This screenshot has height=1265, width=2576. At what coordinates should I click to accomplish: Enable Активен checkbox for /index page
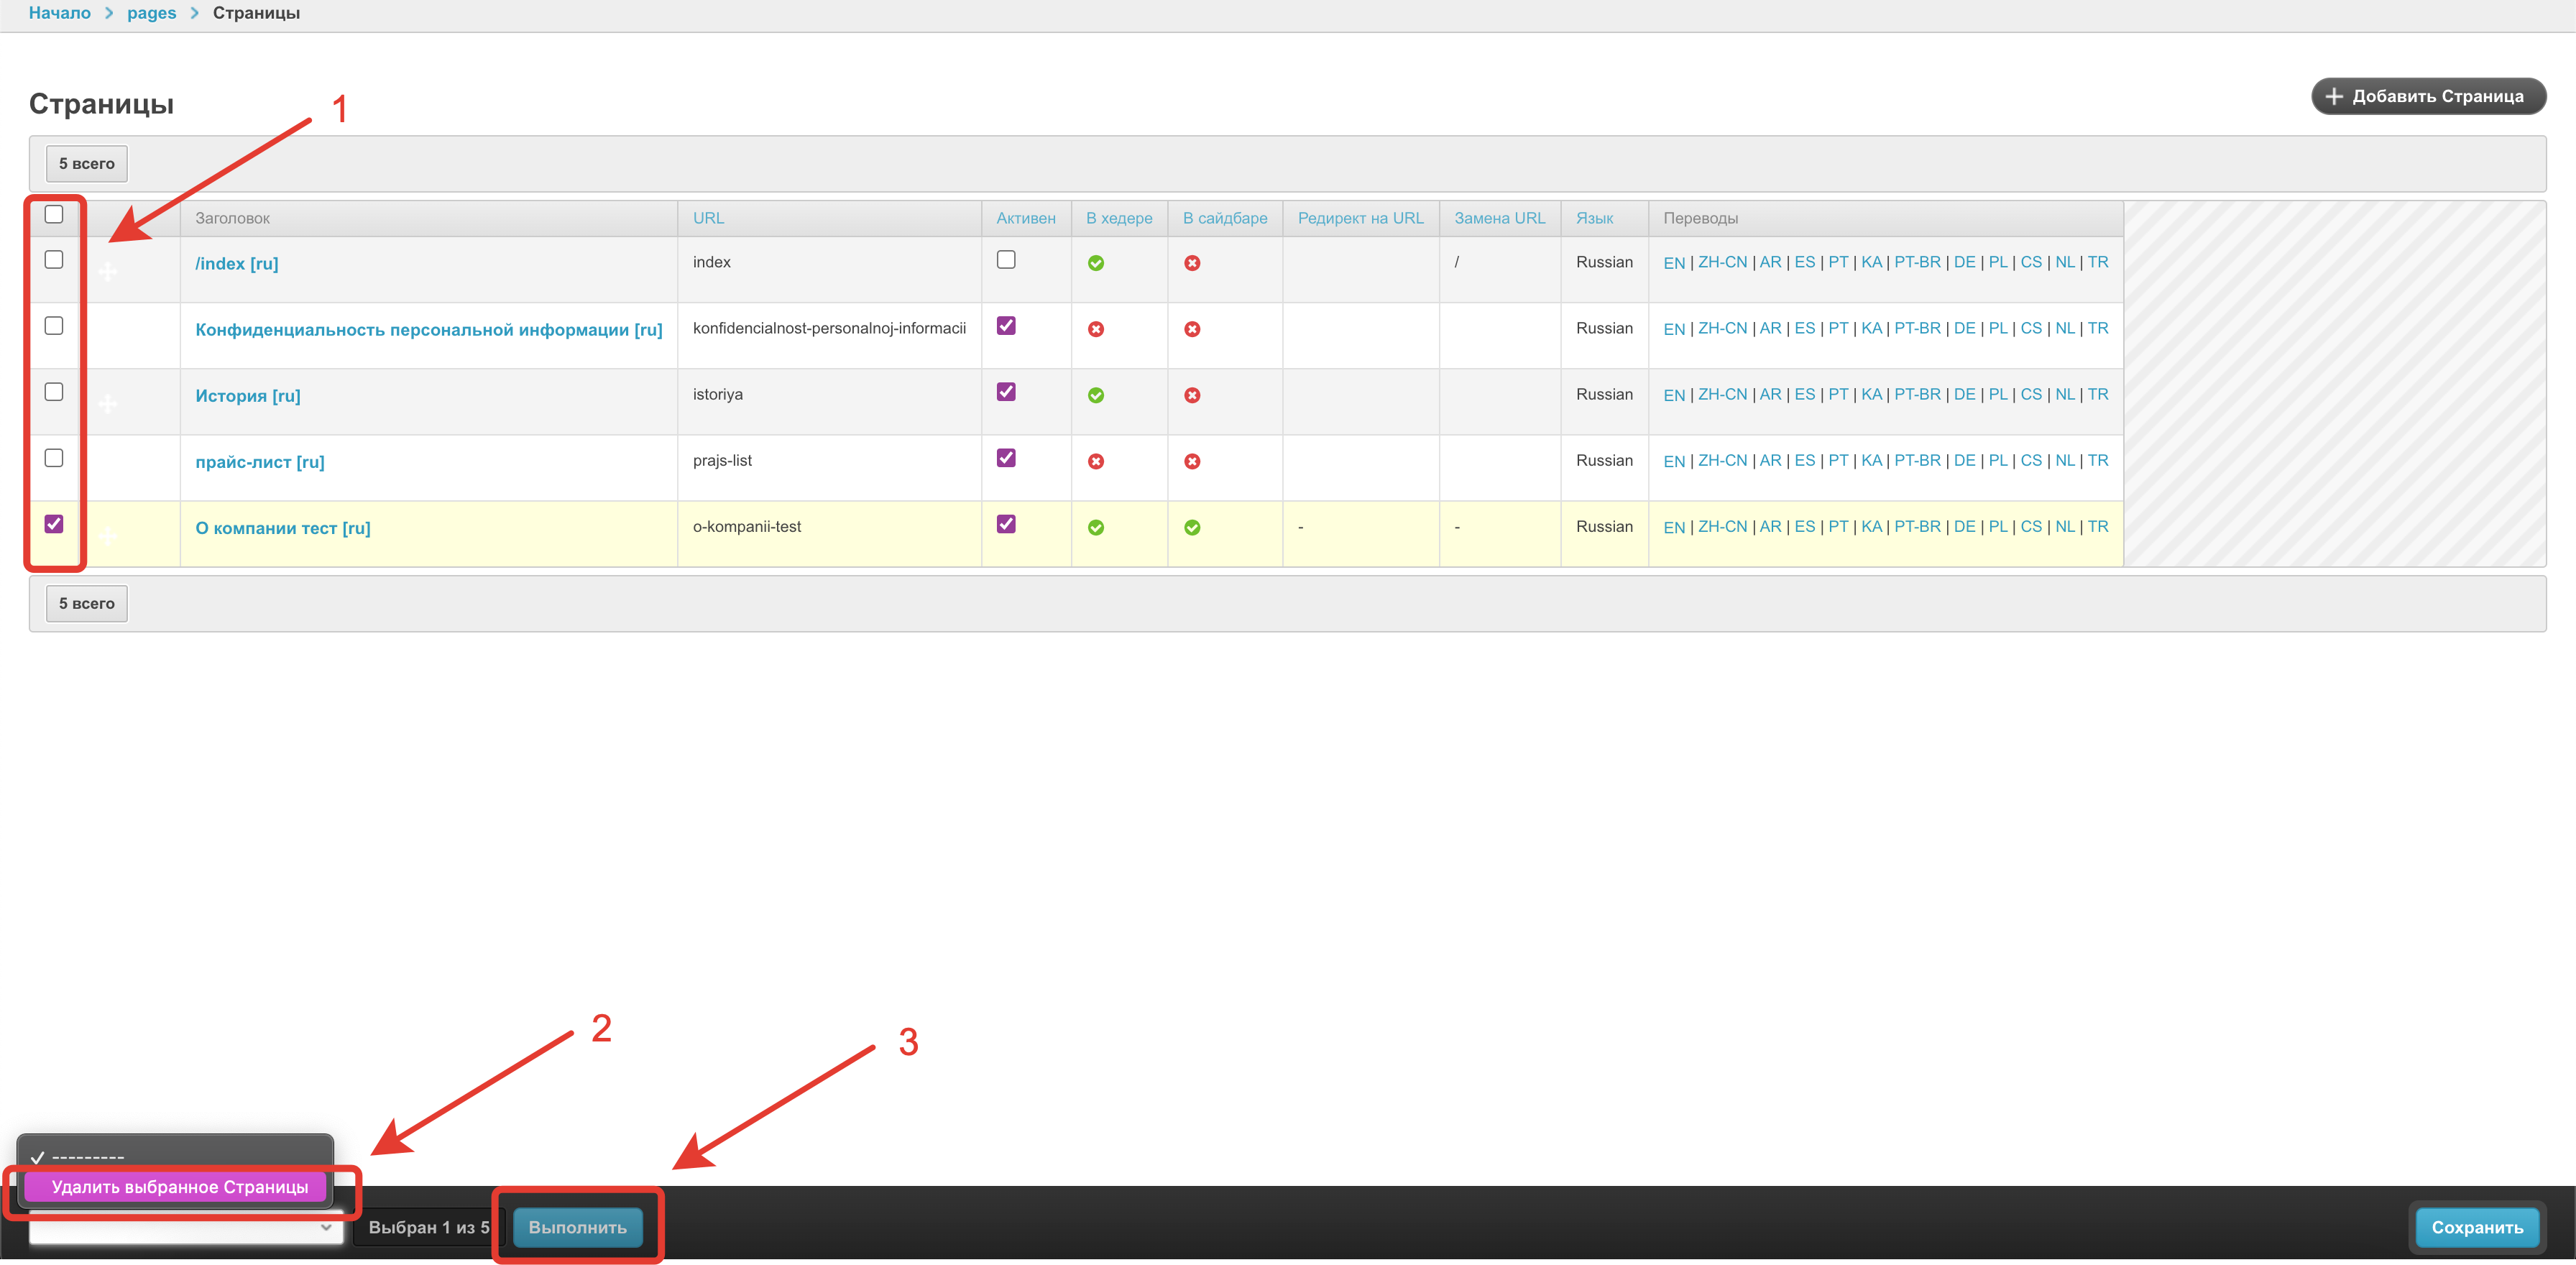tap(1005, 260)
